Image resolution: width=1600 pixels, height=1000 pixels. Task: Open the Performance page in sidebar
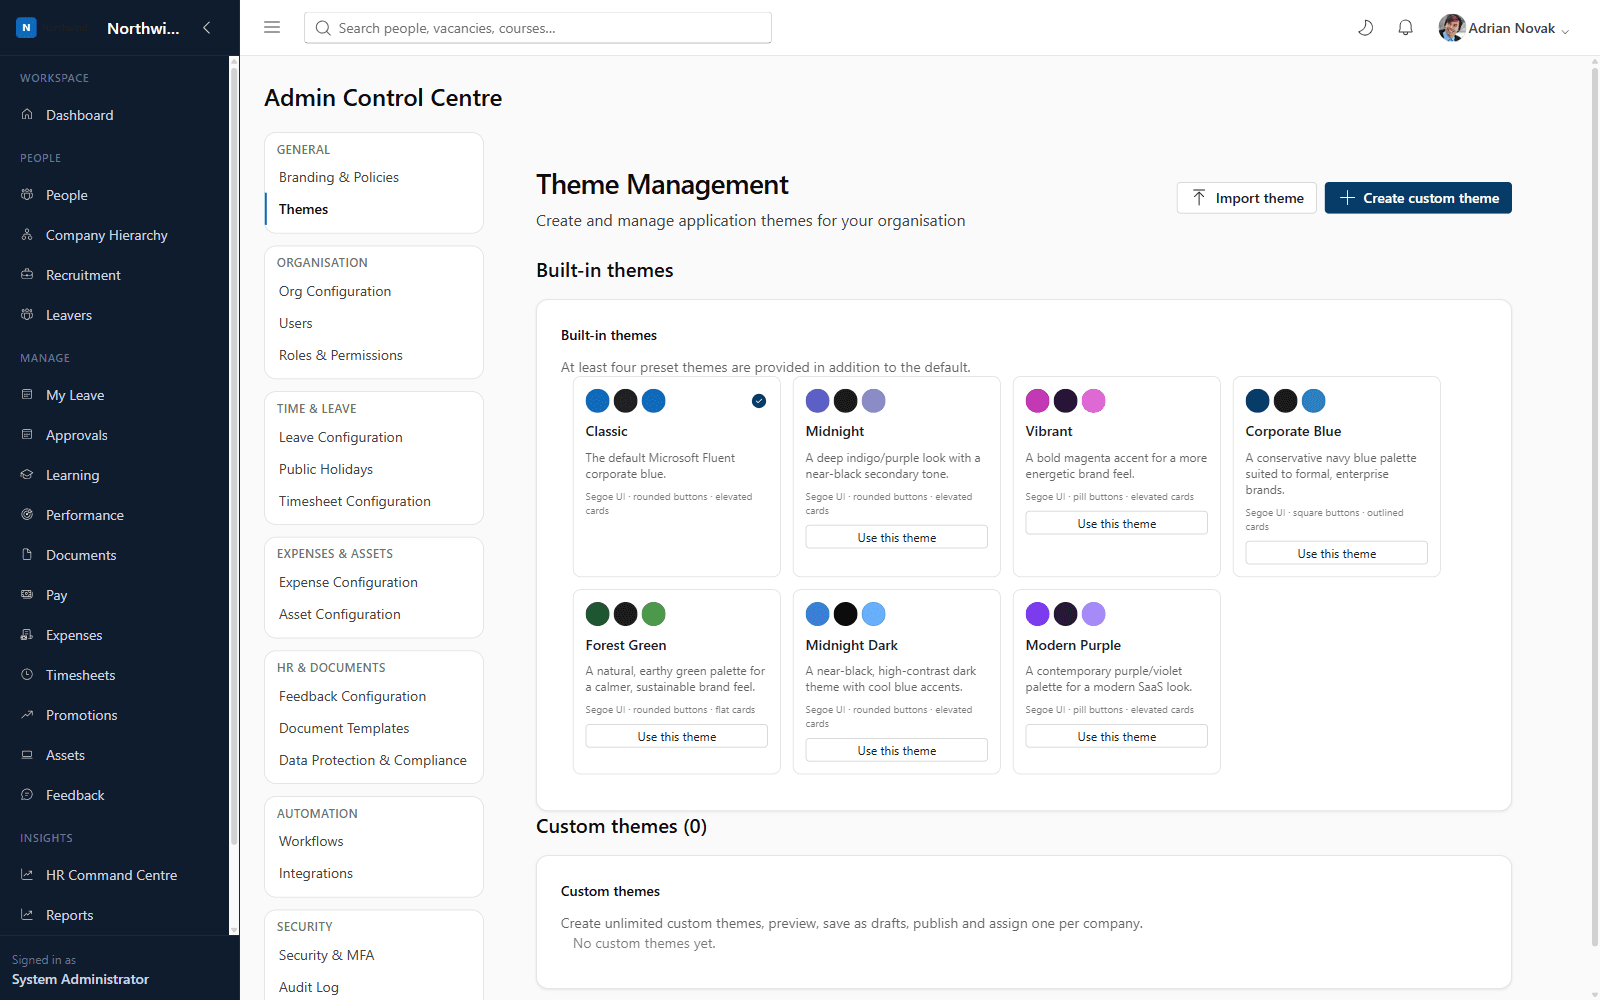click(x=85, y=515)
